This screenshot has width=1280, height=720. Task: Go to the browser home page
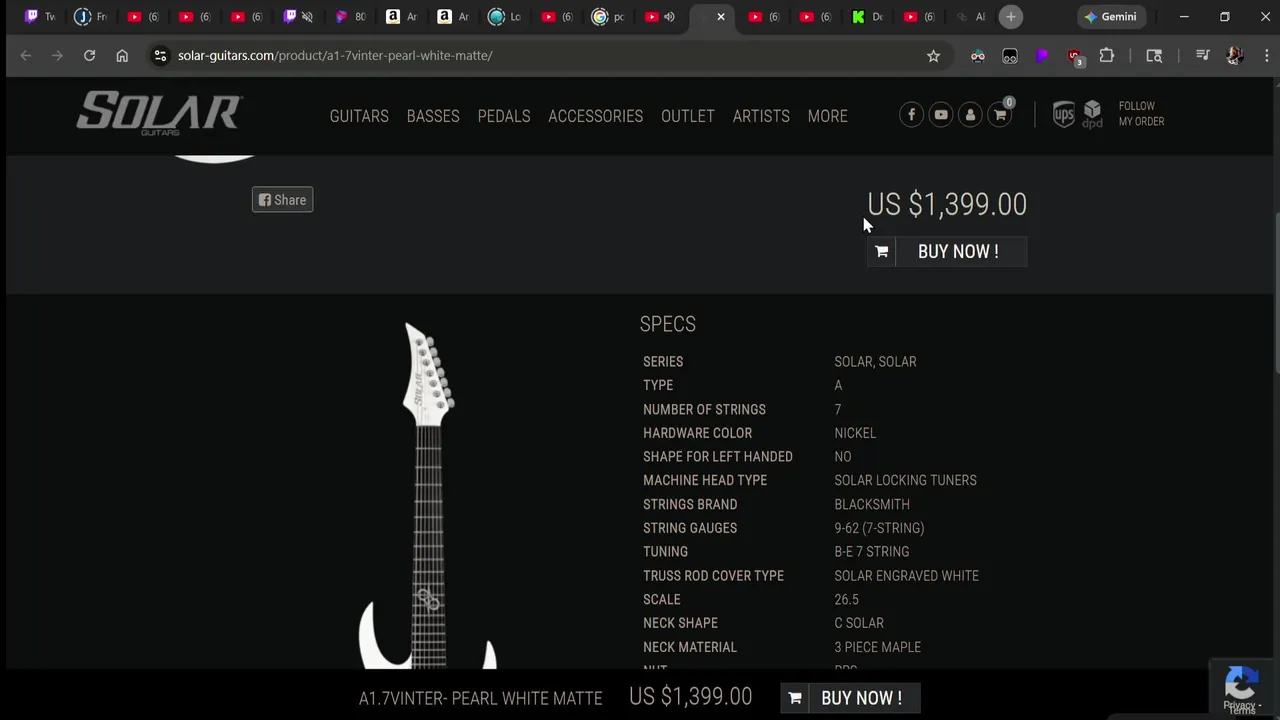point(122,56)
